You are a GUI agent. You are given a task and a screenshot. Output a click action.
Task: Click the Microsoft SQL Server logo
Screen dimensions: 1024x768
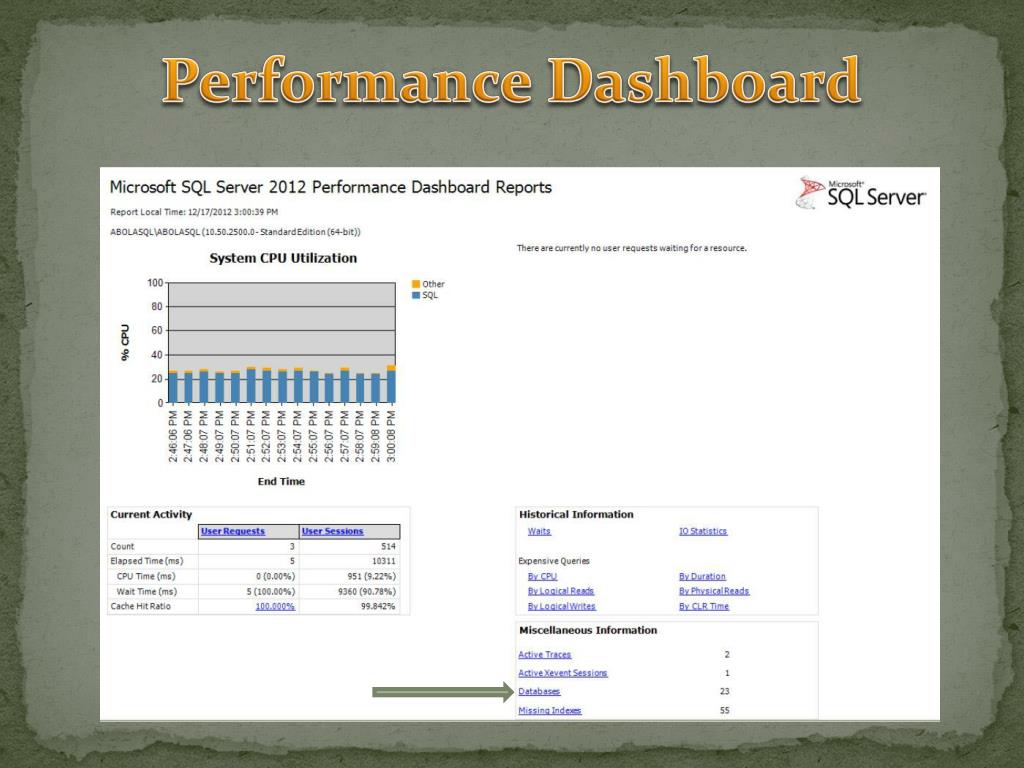tap(861, 193)
